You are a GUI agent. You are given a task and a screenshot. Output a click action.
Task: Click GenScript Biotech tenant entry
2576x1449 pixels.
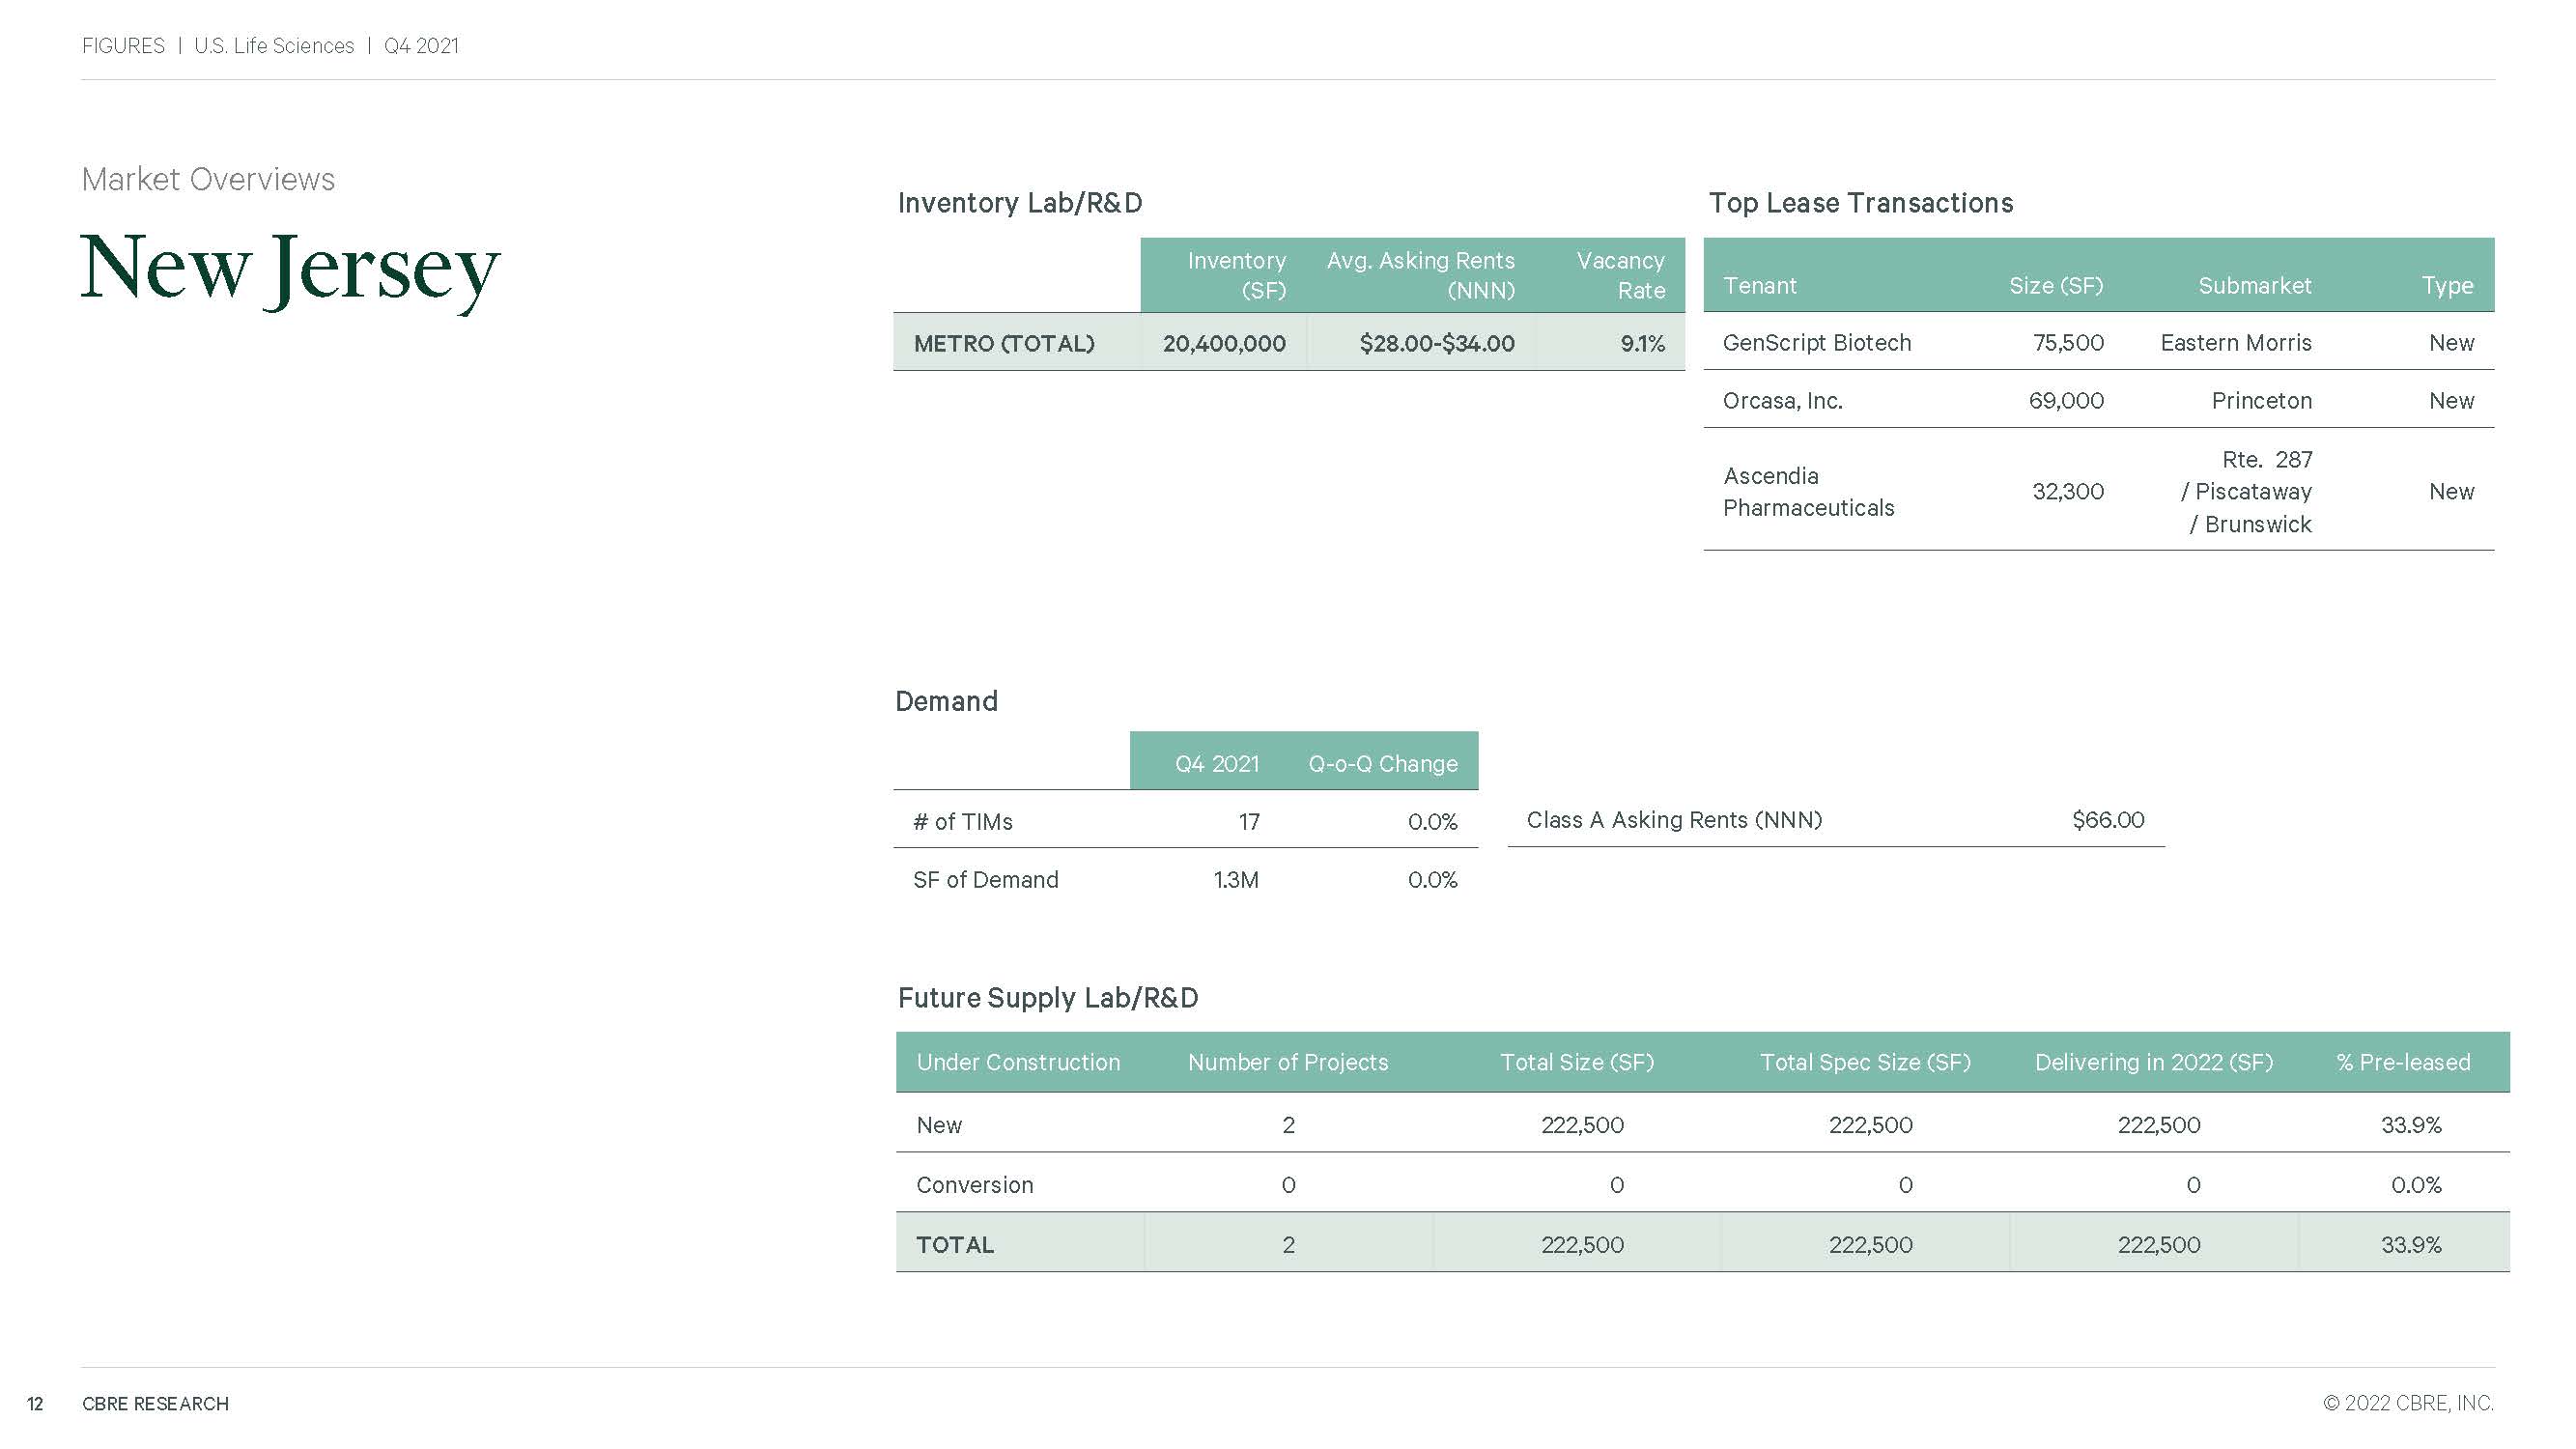[x=1816, y=343]
